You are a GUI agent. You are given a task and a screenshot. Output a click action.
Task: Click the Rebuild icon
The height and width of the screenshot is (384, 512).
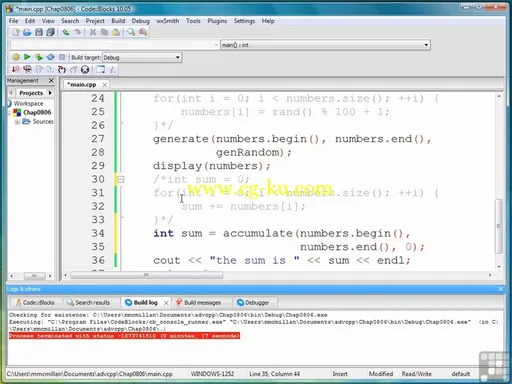pyautogui.click(x=51, y=57)
